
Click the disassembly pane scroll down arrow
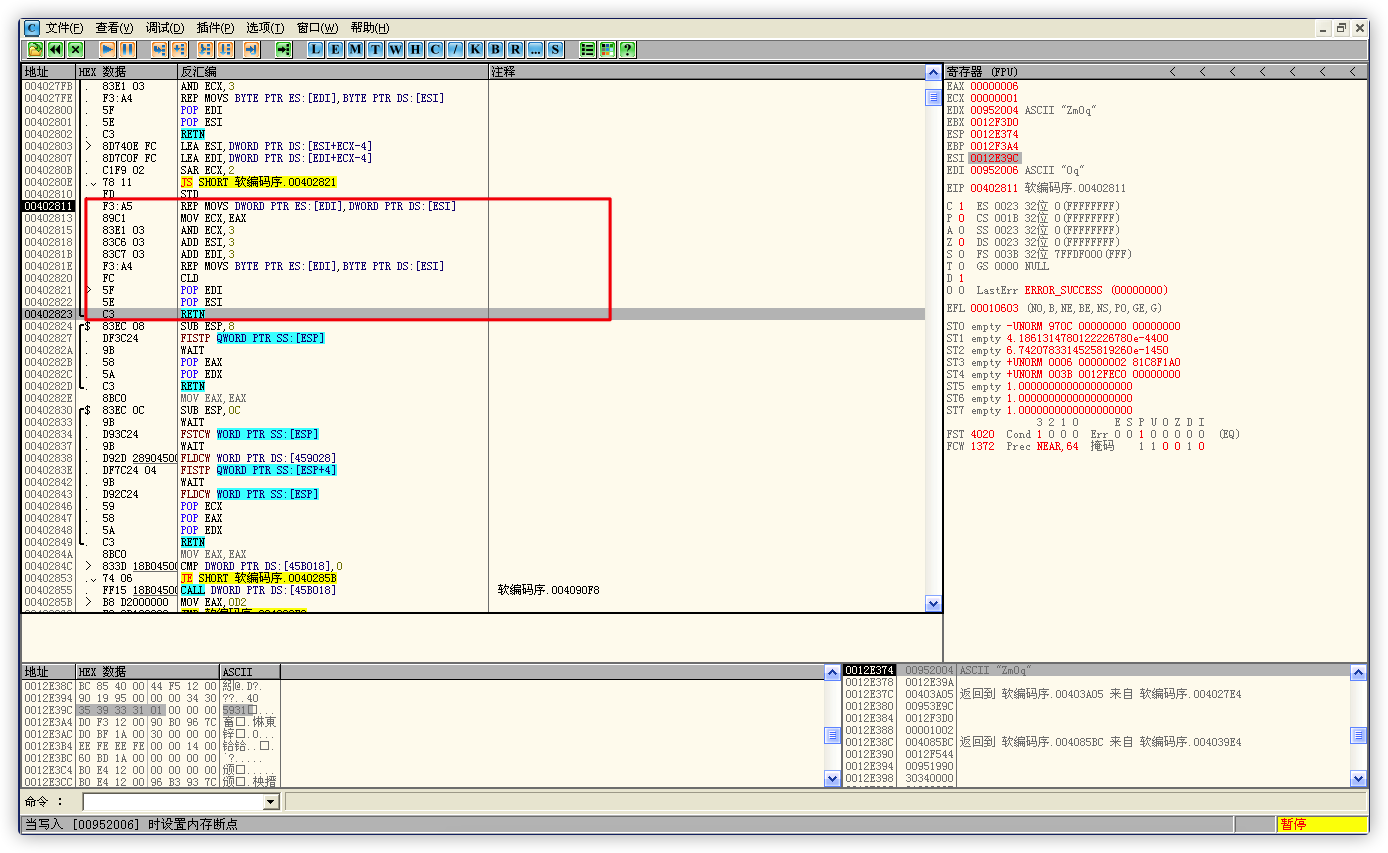(x=933, y=604)
